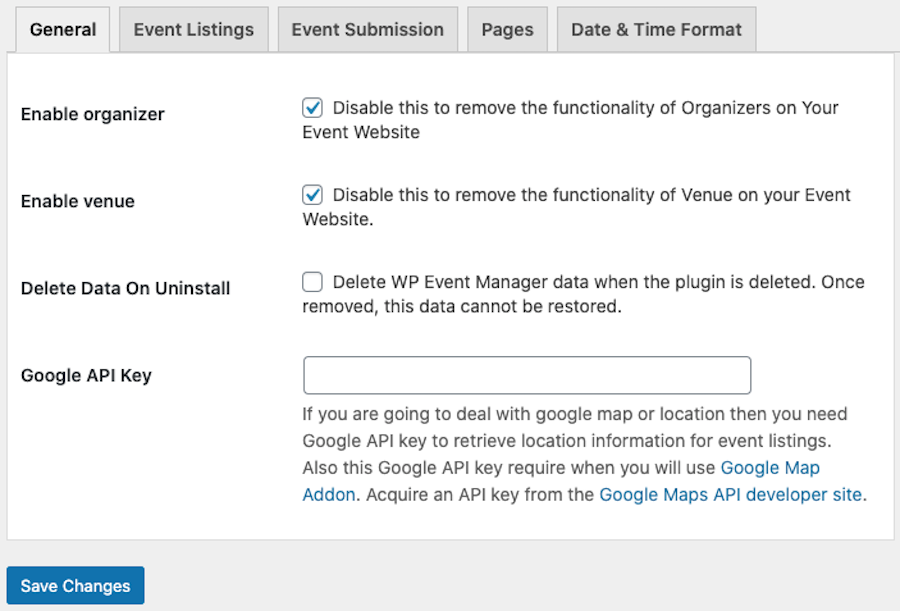
Task: Open the Date & Time Format tab
Action: (656, 29)
